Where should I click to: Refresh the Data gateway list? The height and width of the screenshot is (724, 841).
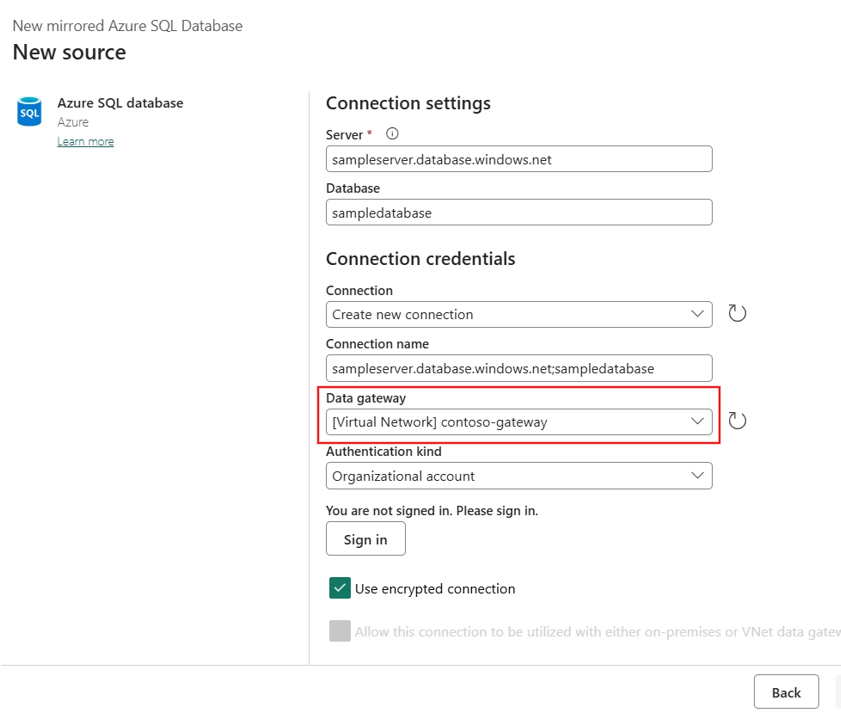[x=737, y=421]
